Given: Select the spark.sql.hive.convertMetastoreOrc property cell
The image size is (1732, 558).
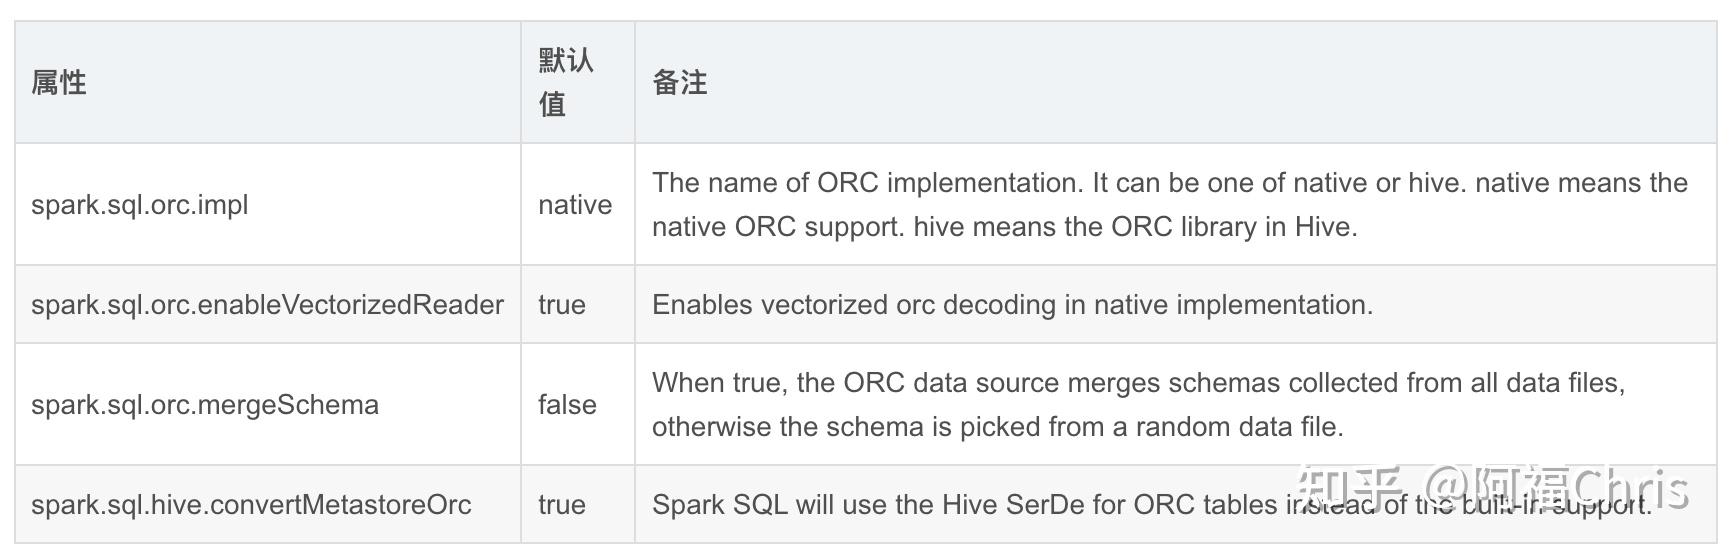Looking at the screenshot, I should 267,504.
